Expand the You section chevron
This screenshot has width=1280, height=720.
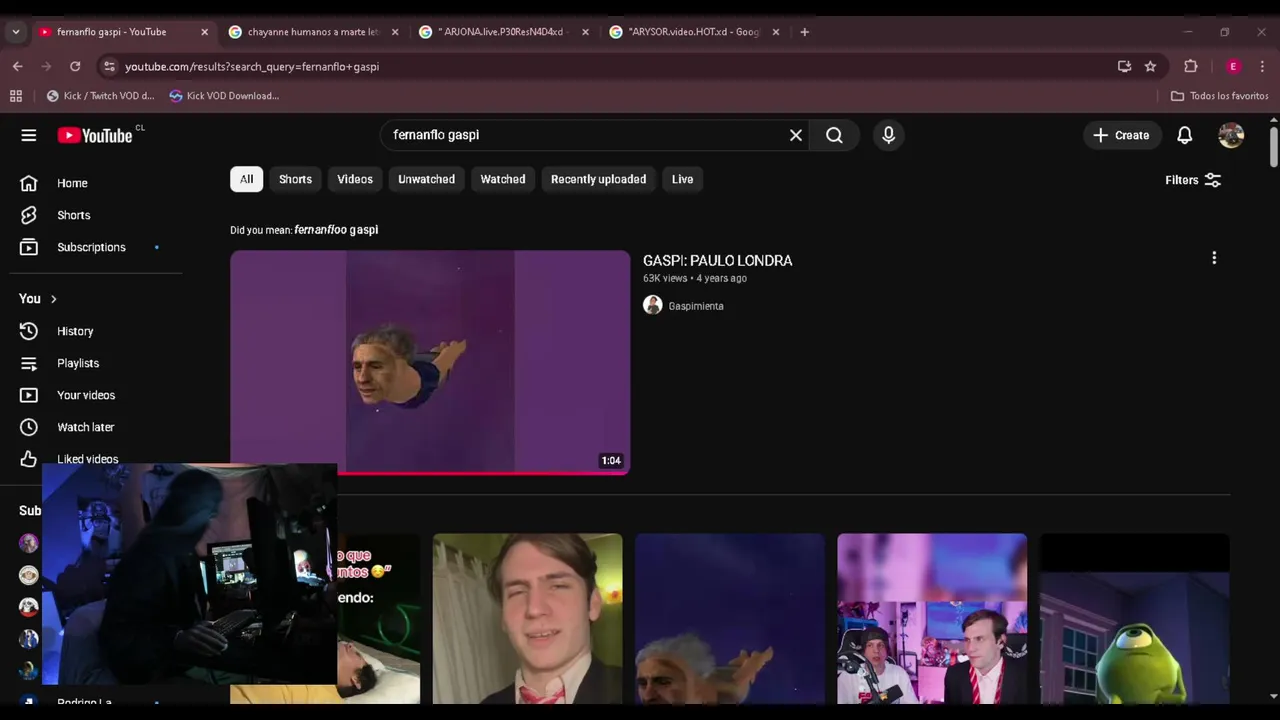click(53, 299)
